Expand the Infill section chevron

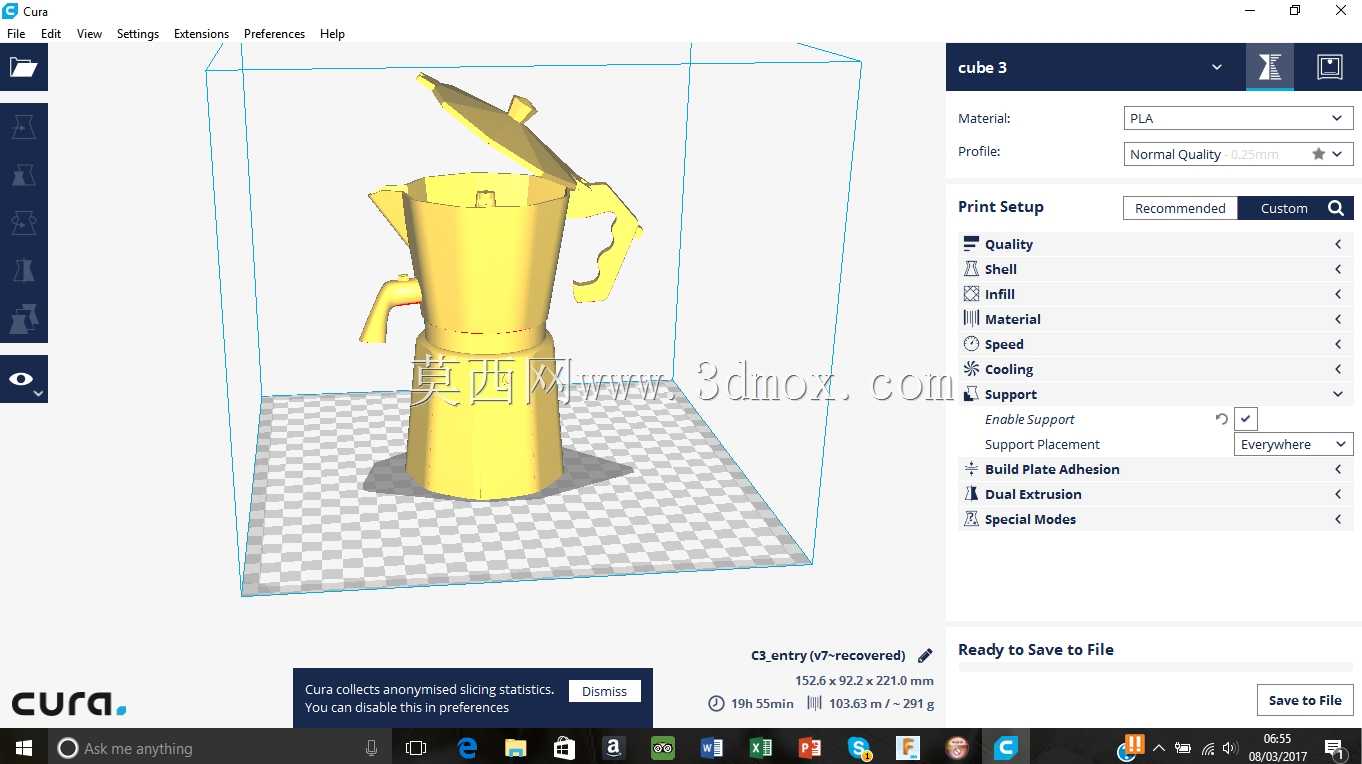tap(1338, 294)
